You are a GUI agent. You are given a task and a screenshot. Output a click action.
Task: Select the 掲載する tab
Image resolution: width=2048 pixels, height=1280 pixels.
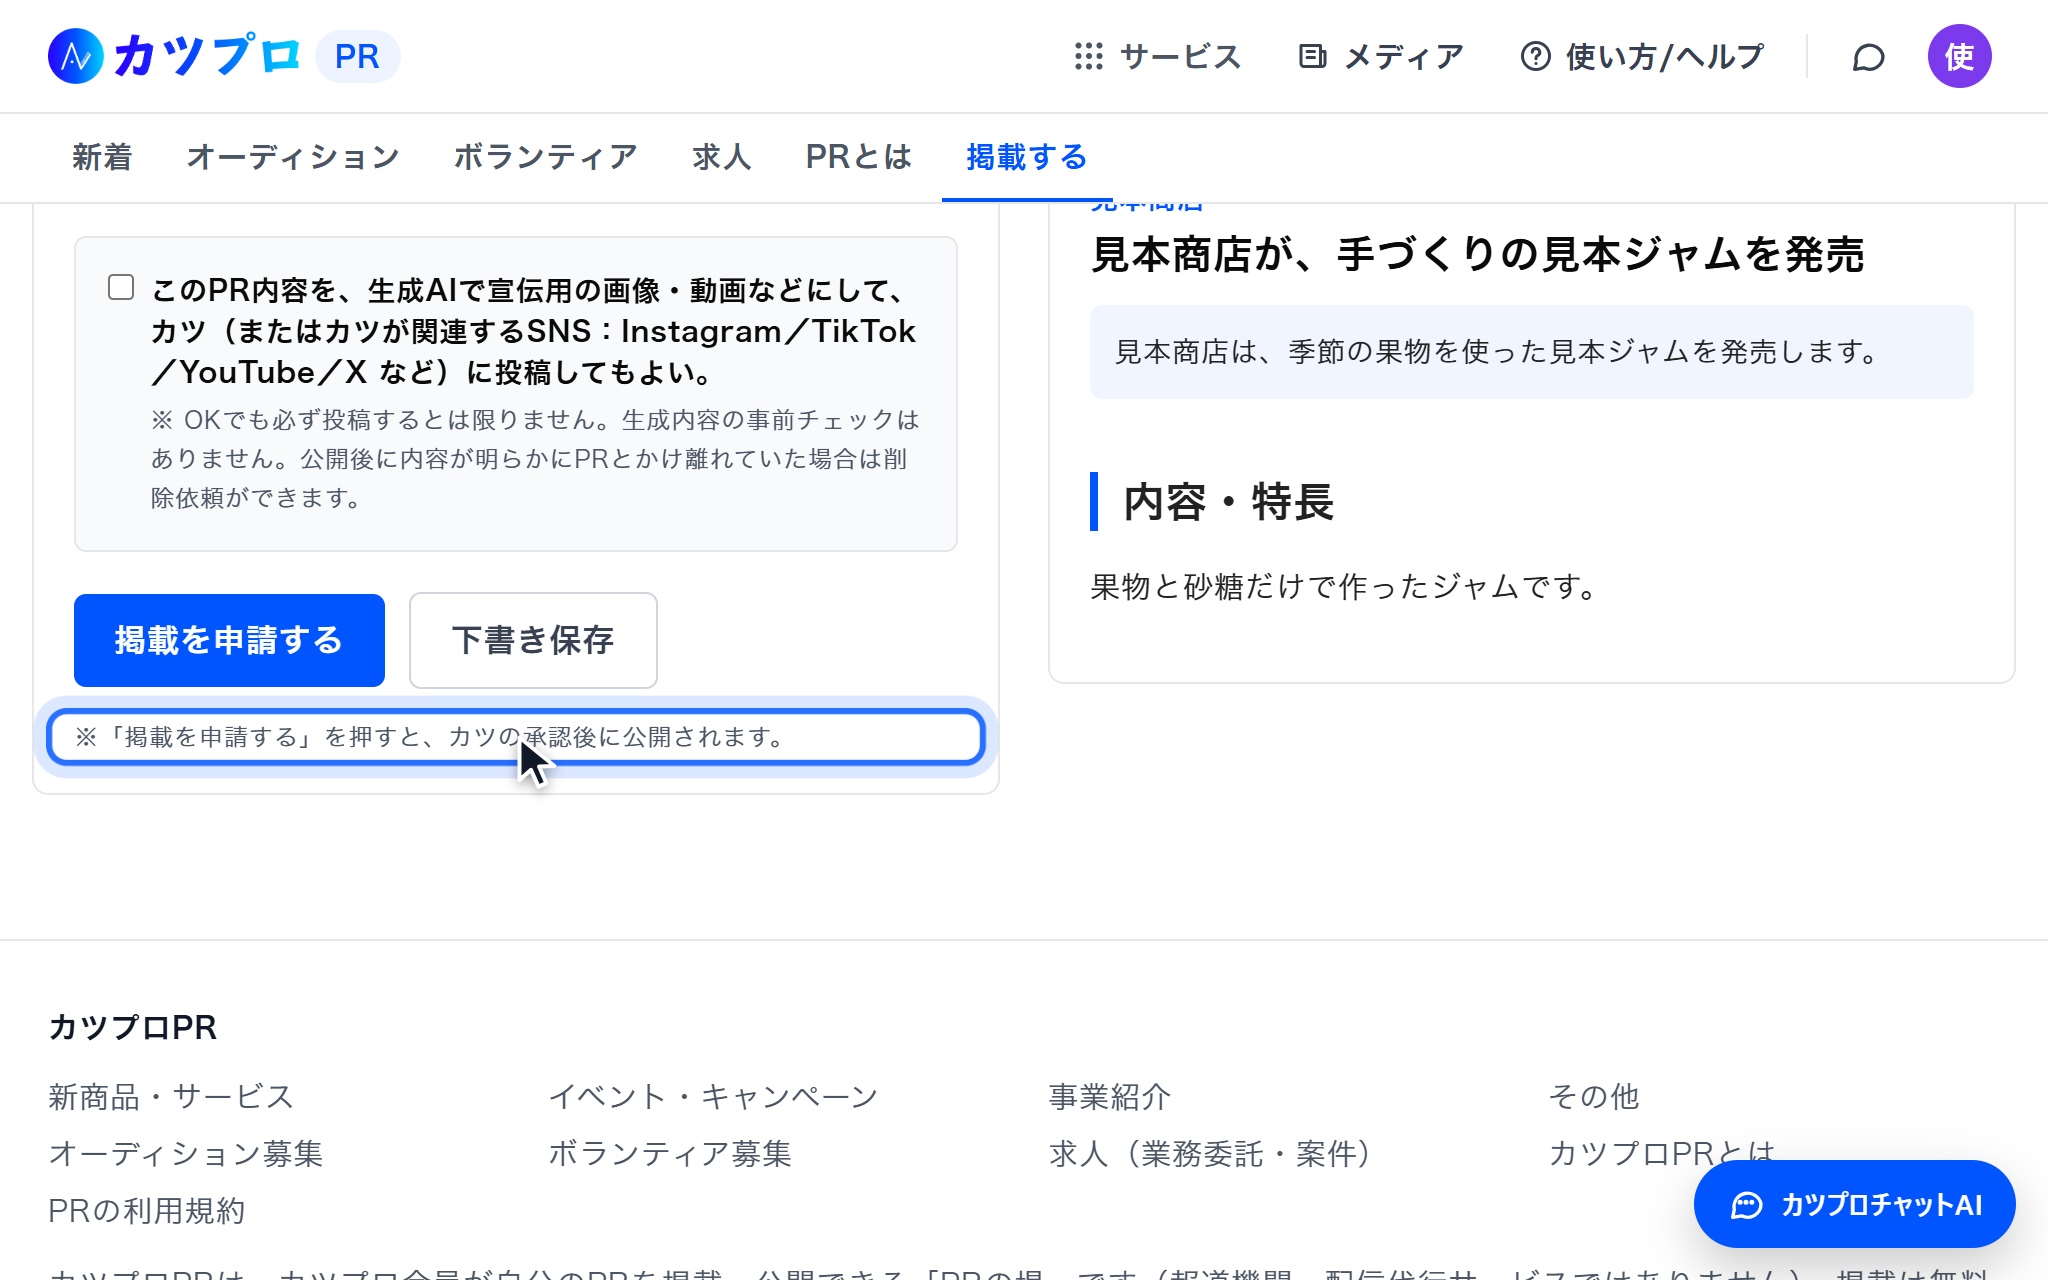(x=1027, y=157)
